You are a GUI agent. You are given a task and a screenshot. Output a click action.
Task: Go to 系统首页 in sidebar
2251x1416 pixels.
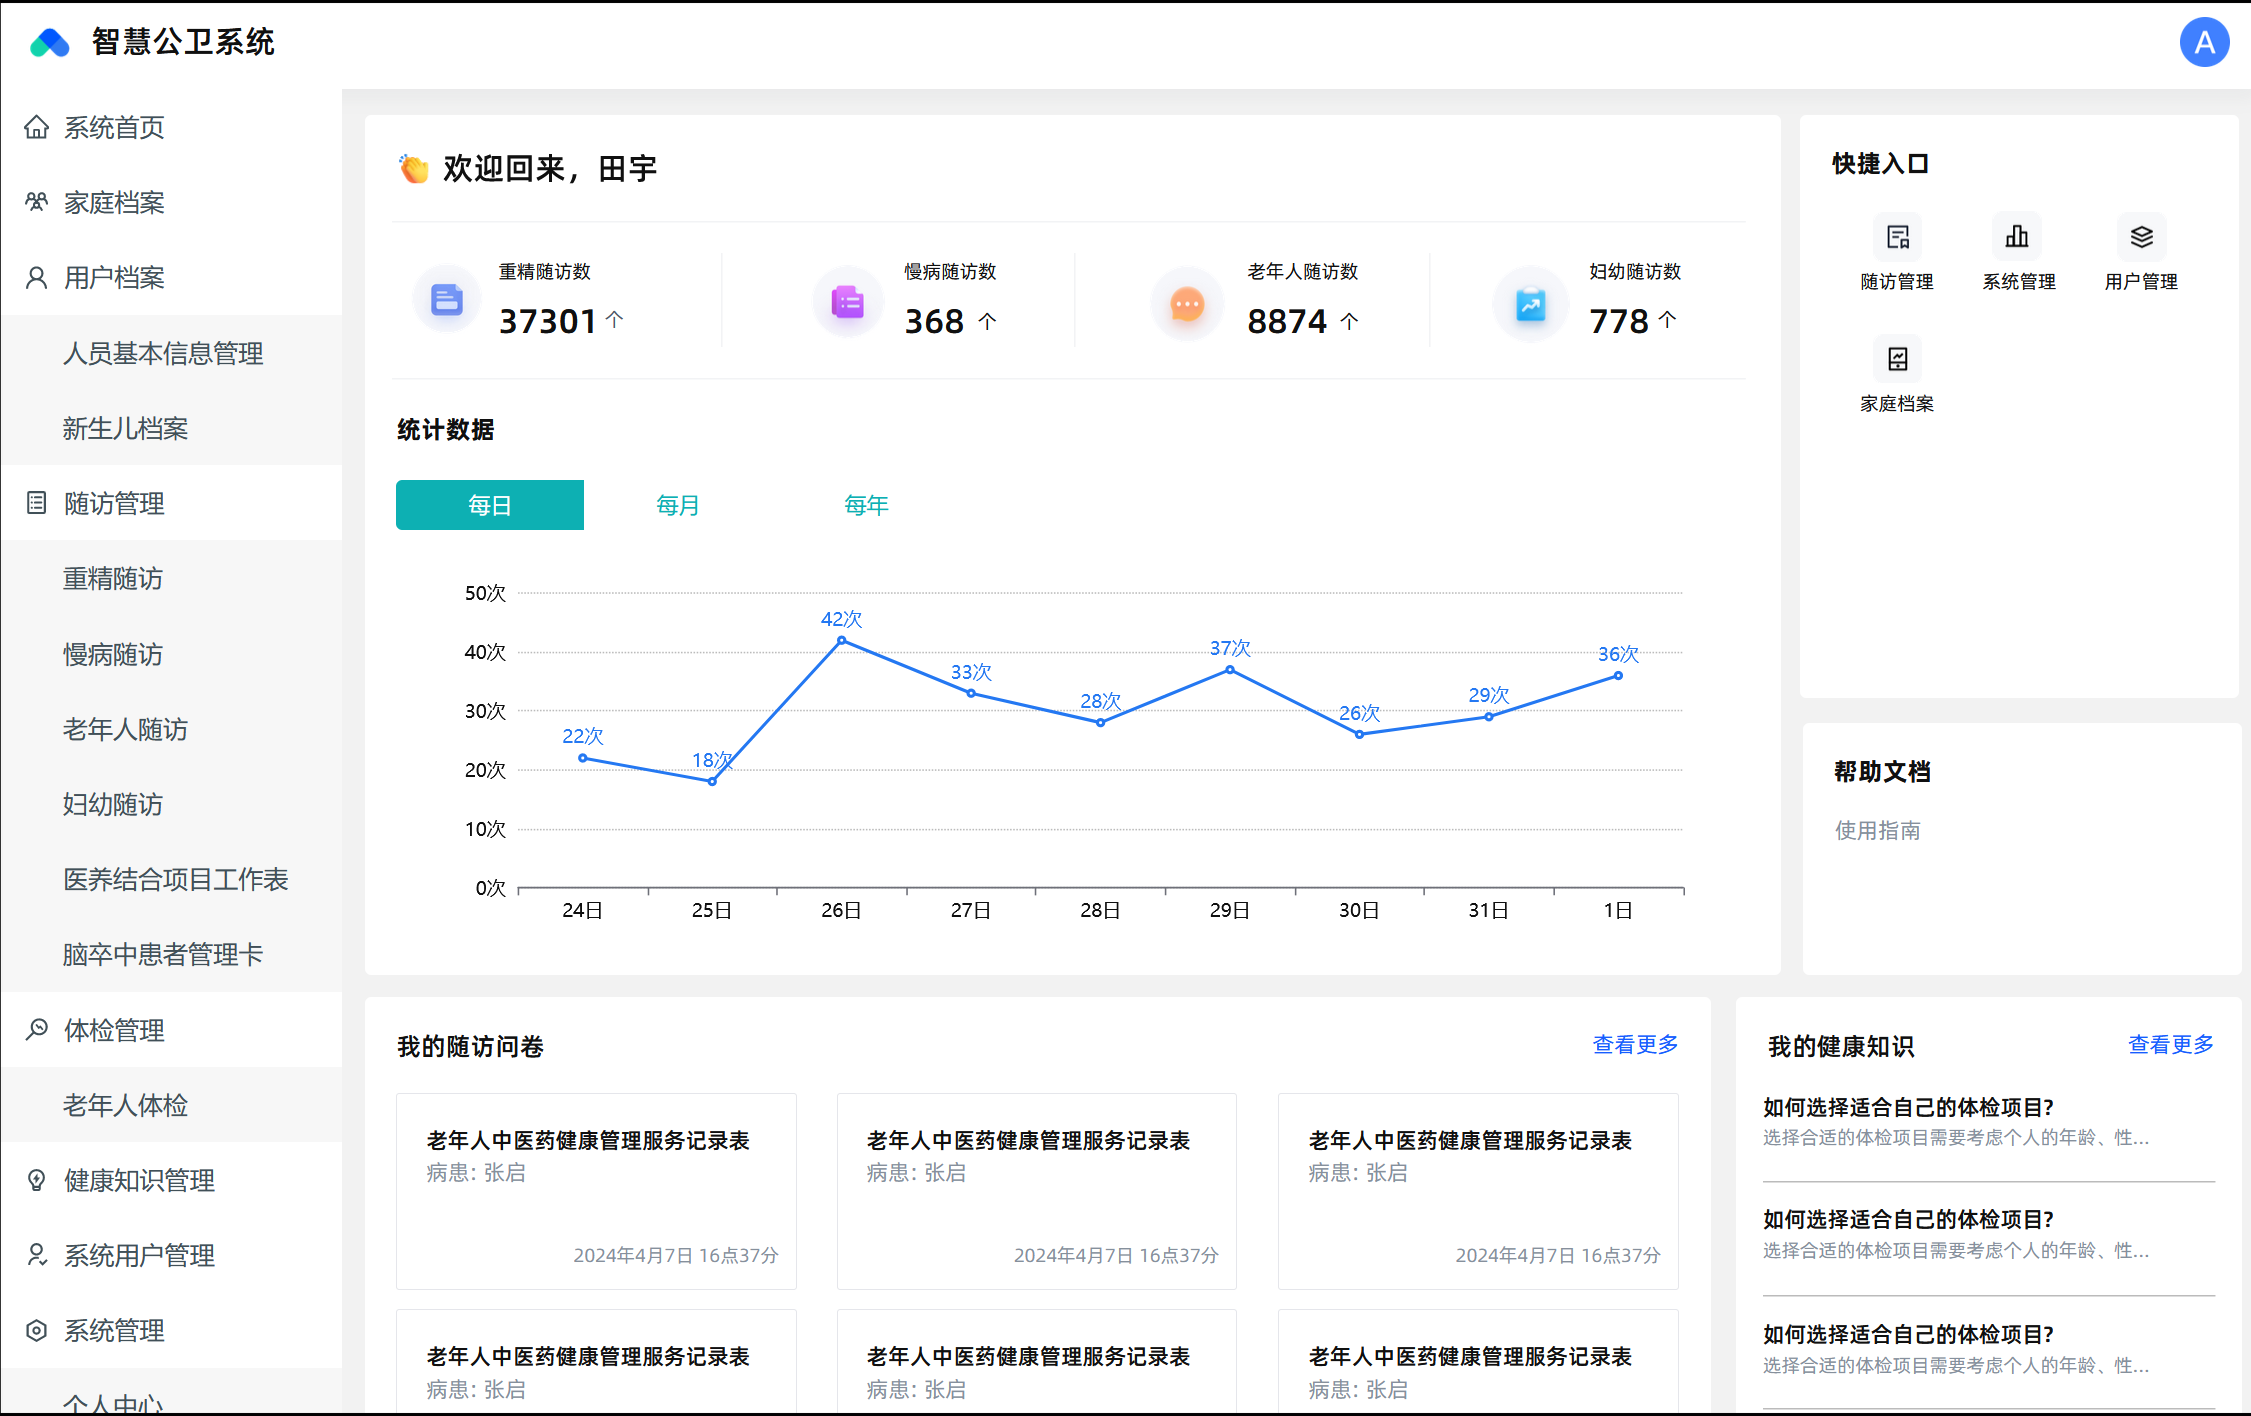tap(114, 128)
